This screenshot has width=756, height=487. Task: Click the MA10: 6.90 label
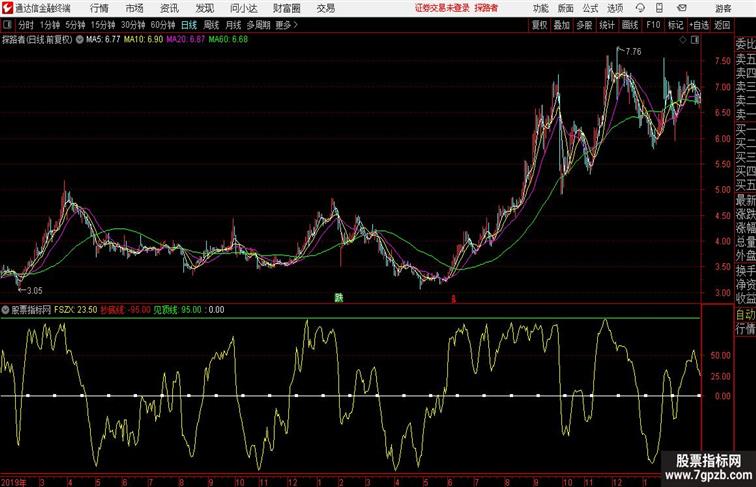[144, 40]
